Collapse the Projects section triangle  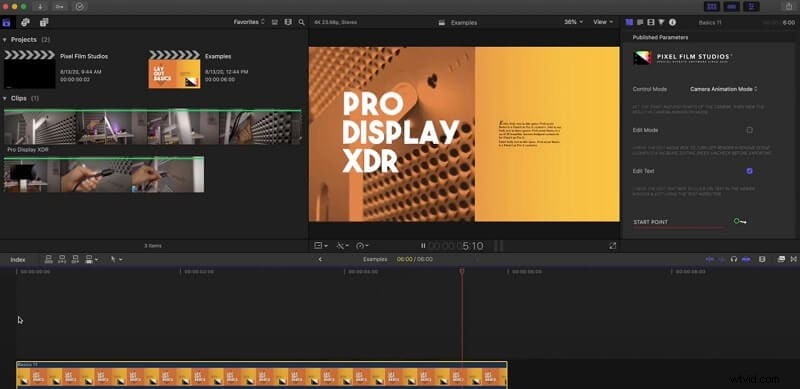5,40
